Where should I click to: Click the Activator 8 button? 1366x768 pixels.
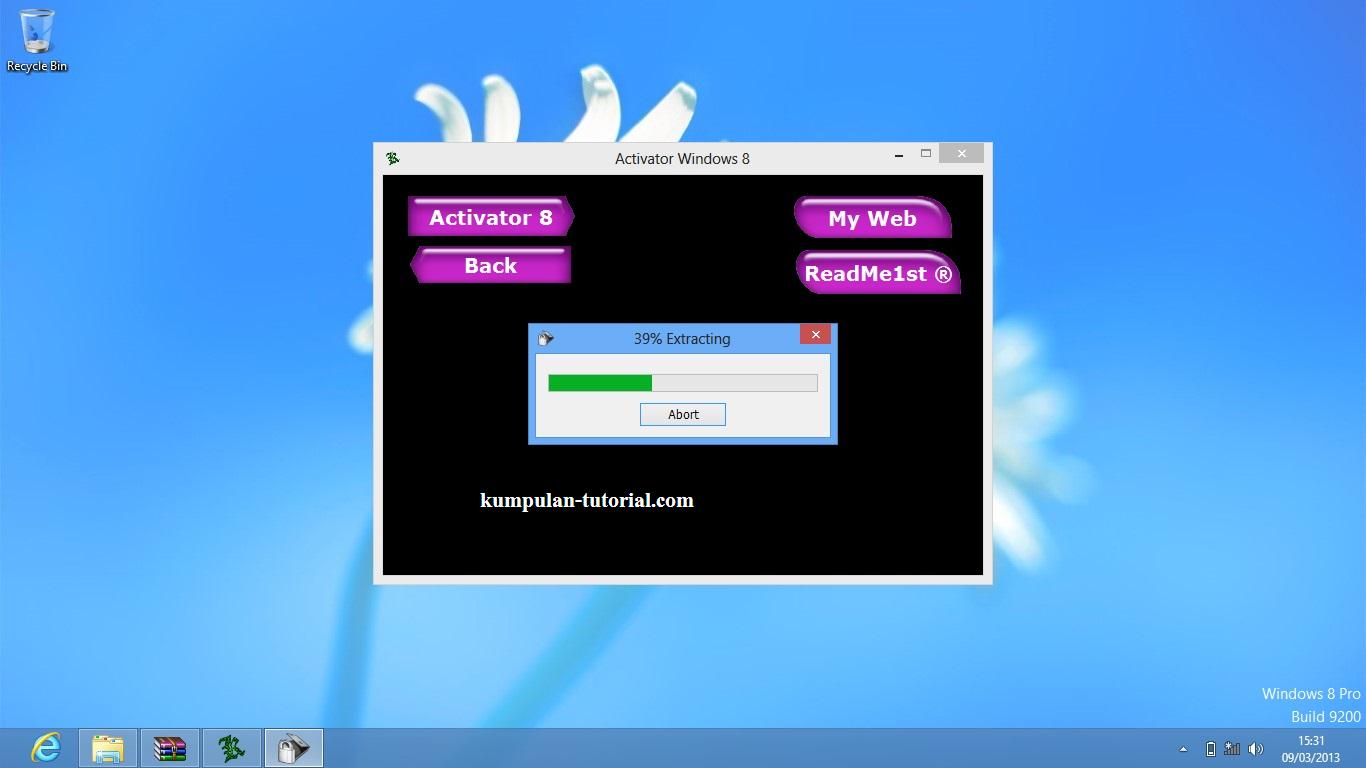click(x=491, y=217)
